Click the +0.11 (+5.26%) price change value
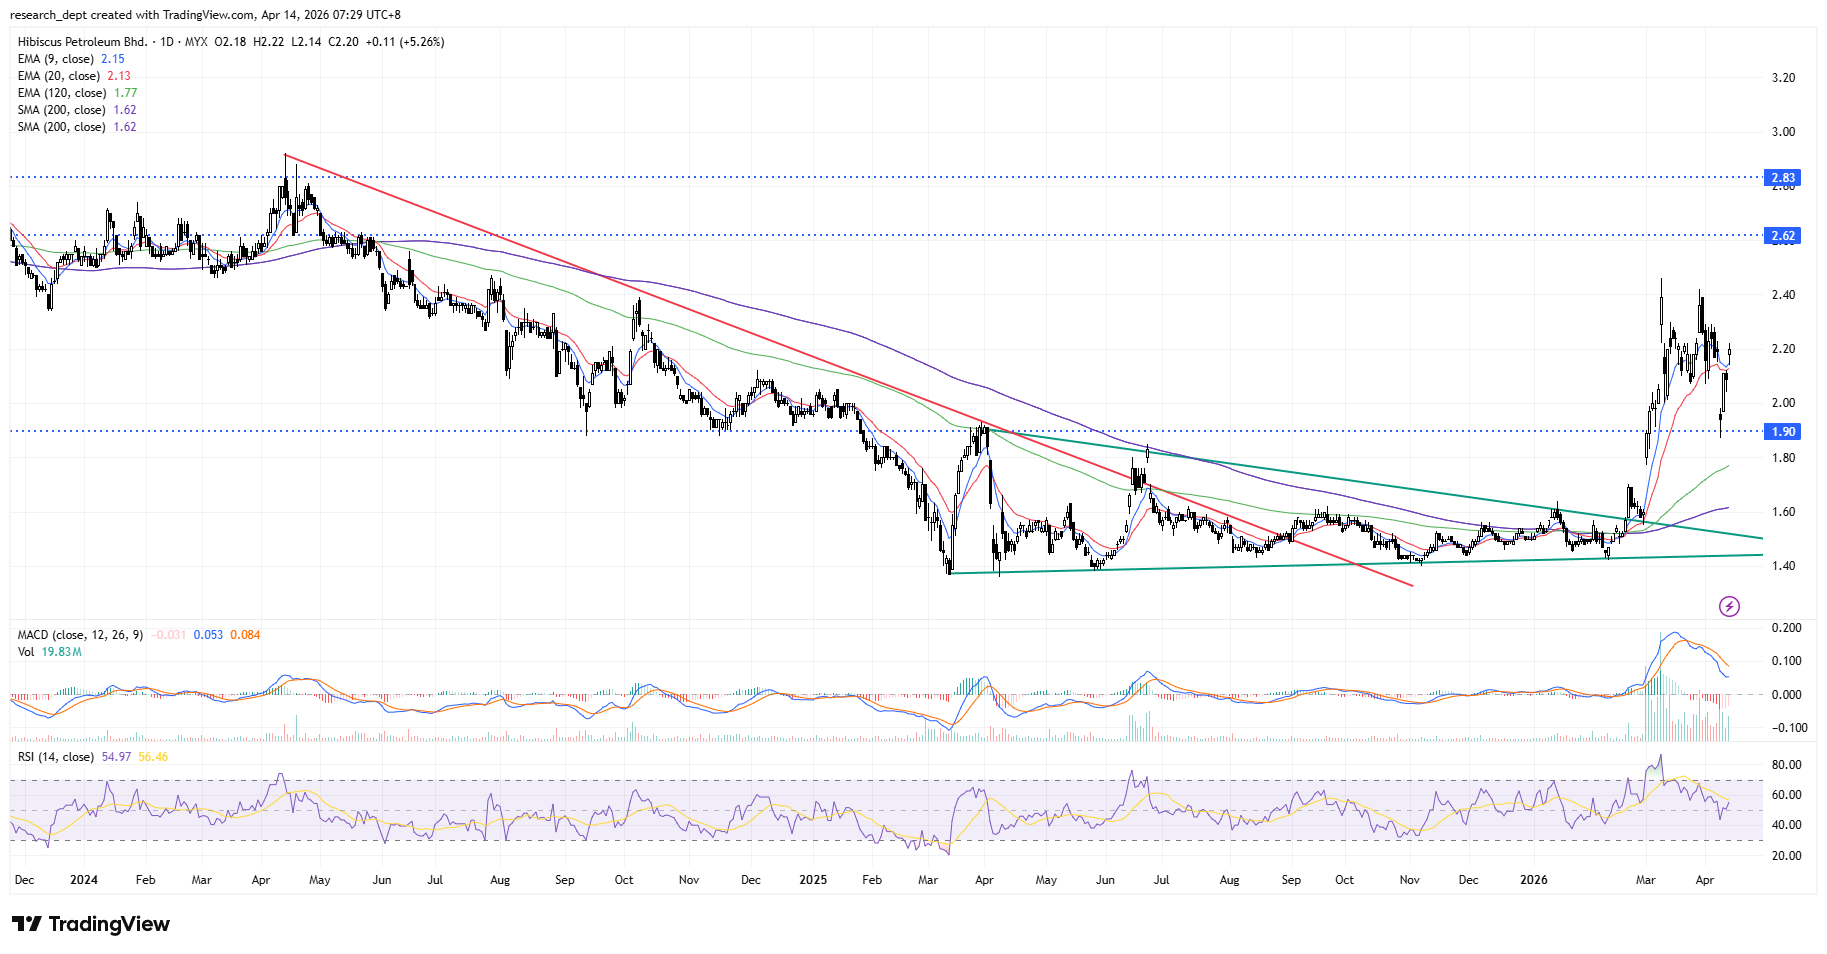Screen dimensions: 1827x954 click(x=405, y=42)
